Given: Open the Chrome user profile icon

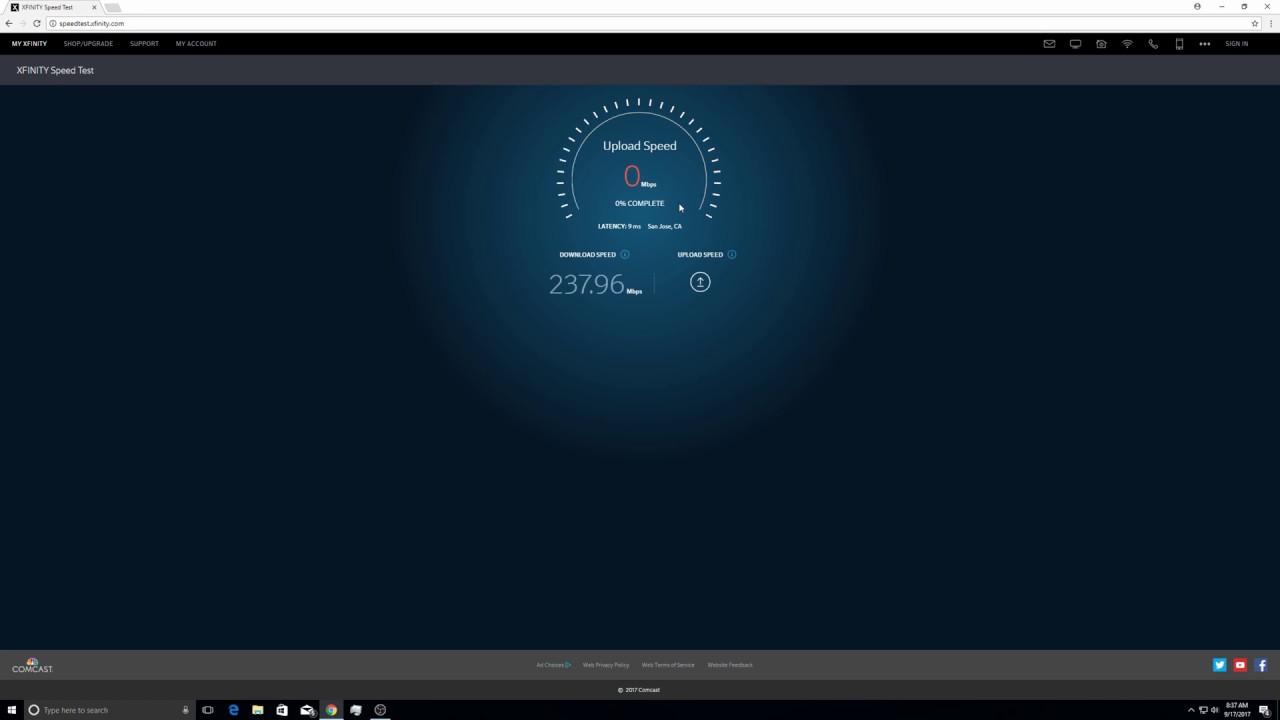Looking at the screenshot, I should (x=1197, y=6).
